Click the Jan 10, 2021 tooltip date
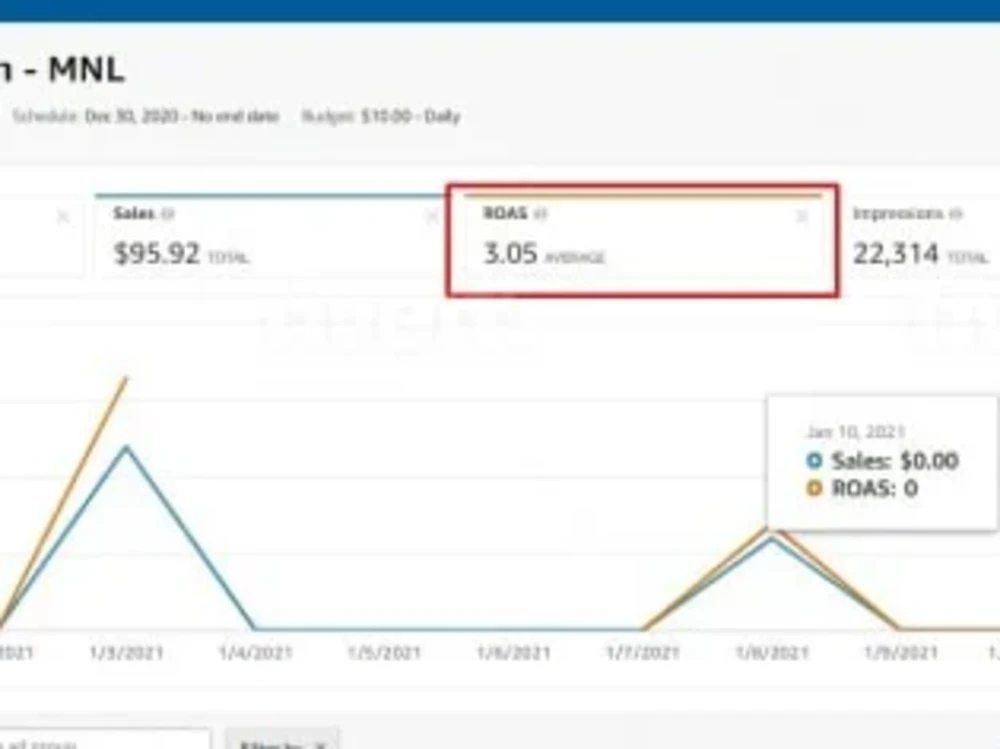This screenshot has height=749, width=1000. 856,432
